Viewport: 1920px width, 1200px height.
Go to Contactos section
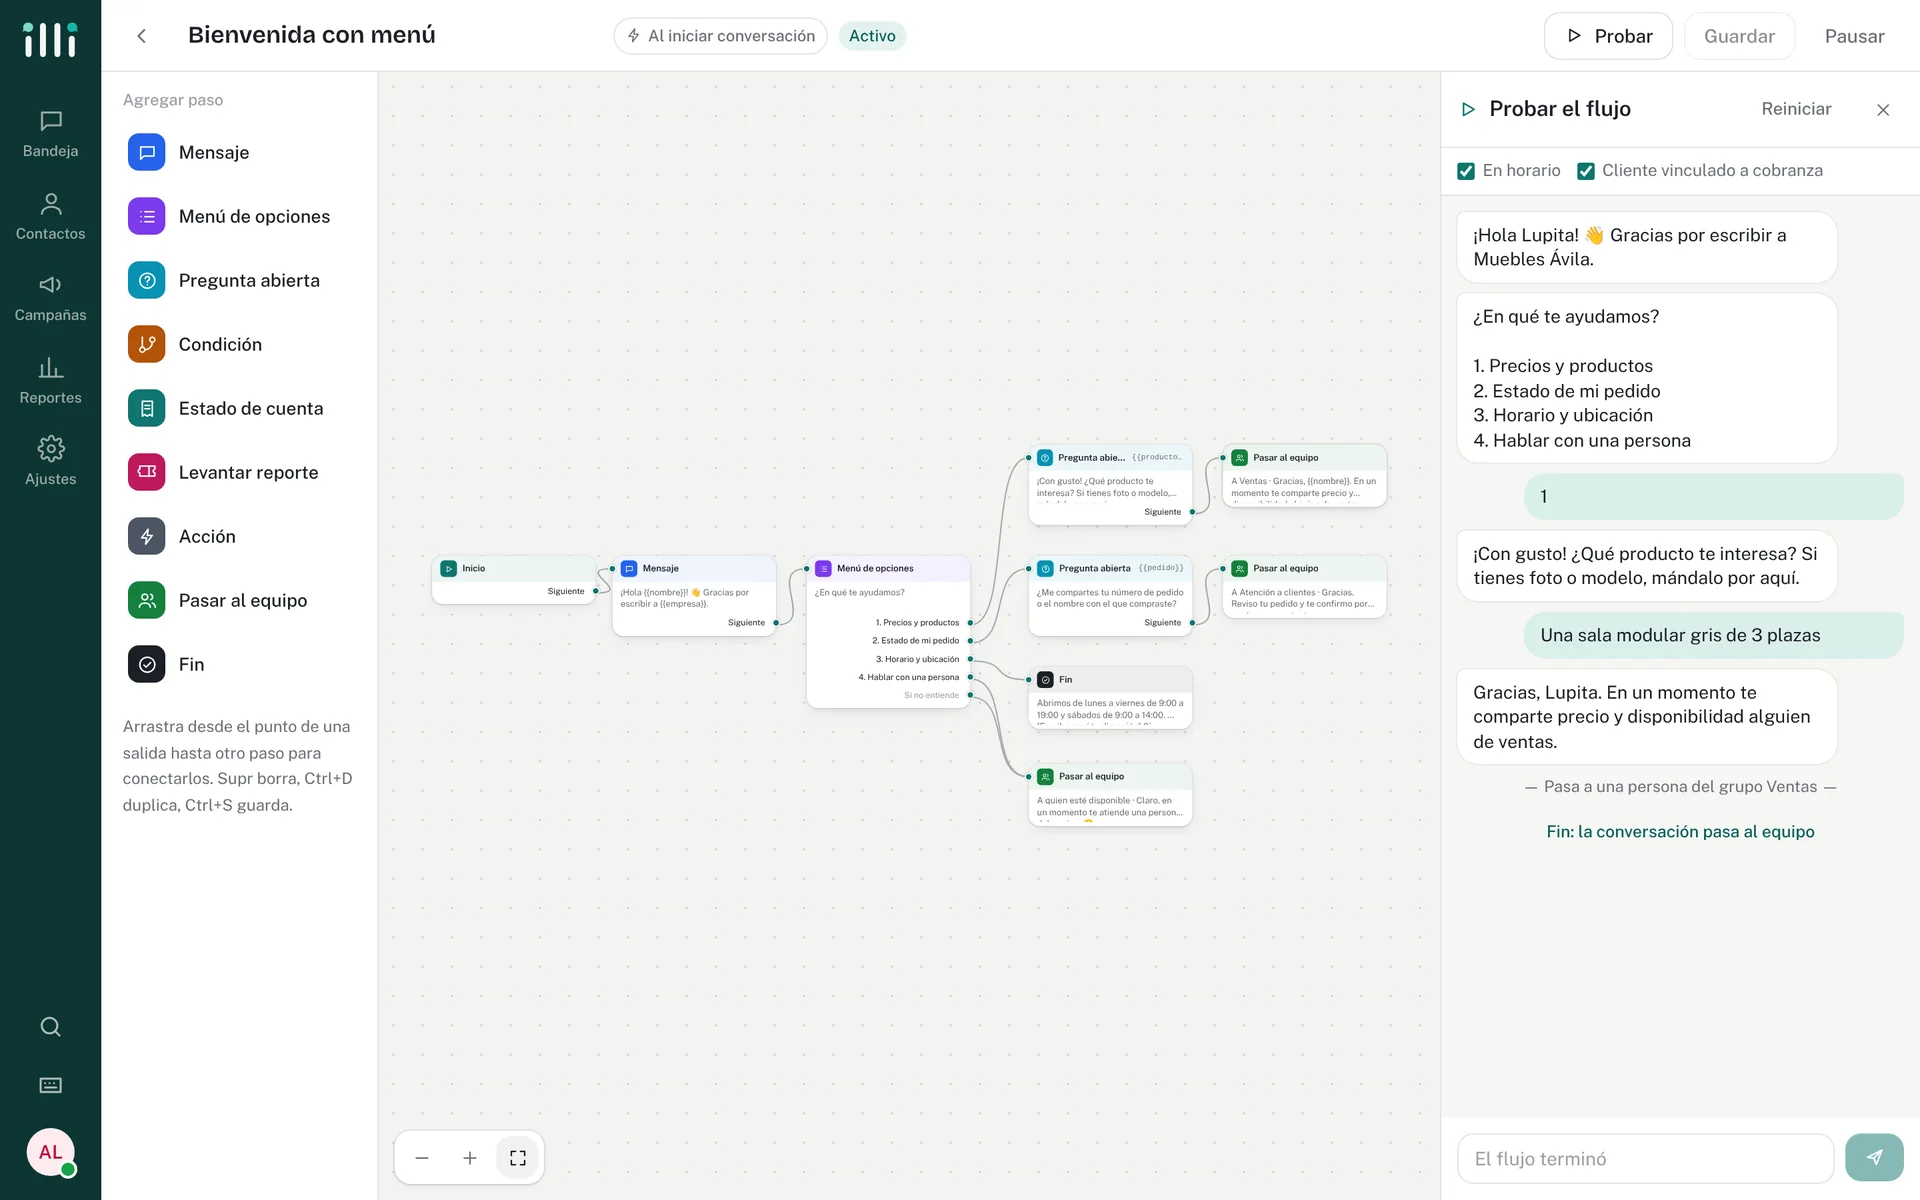pyautogui.click(x=50, y=217)
